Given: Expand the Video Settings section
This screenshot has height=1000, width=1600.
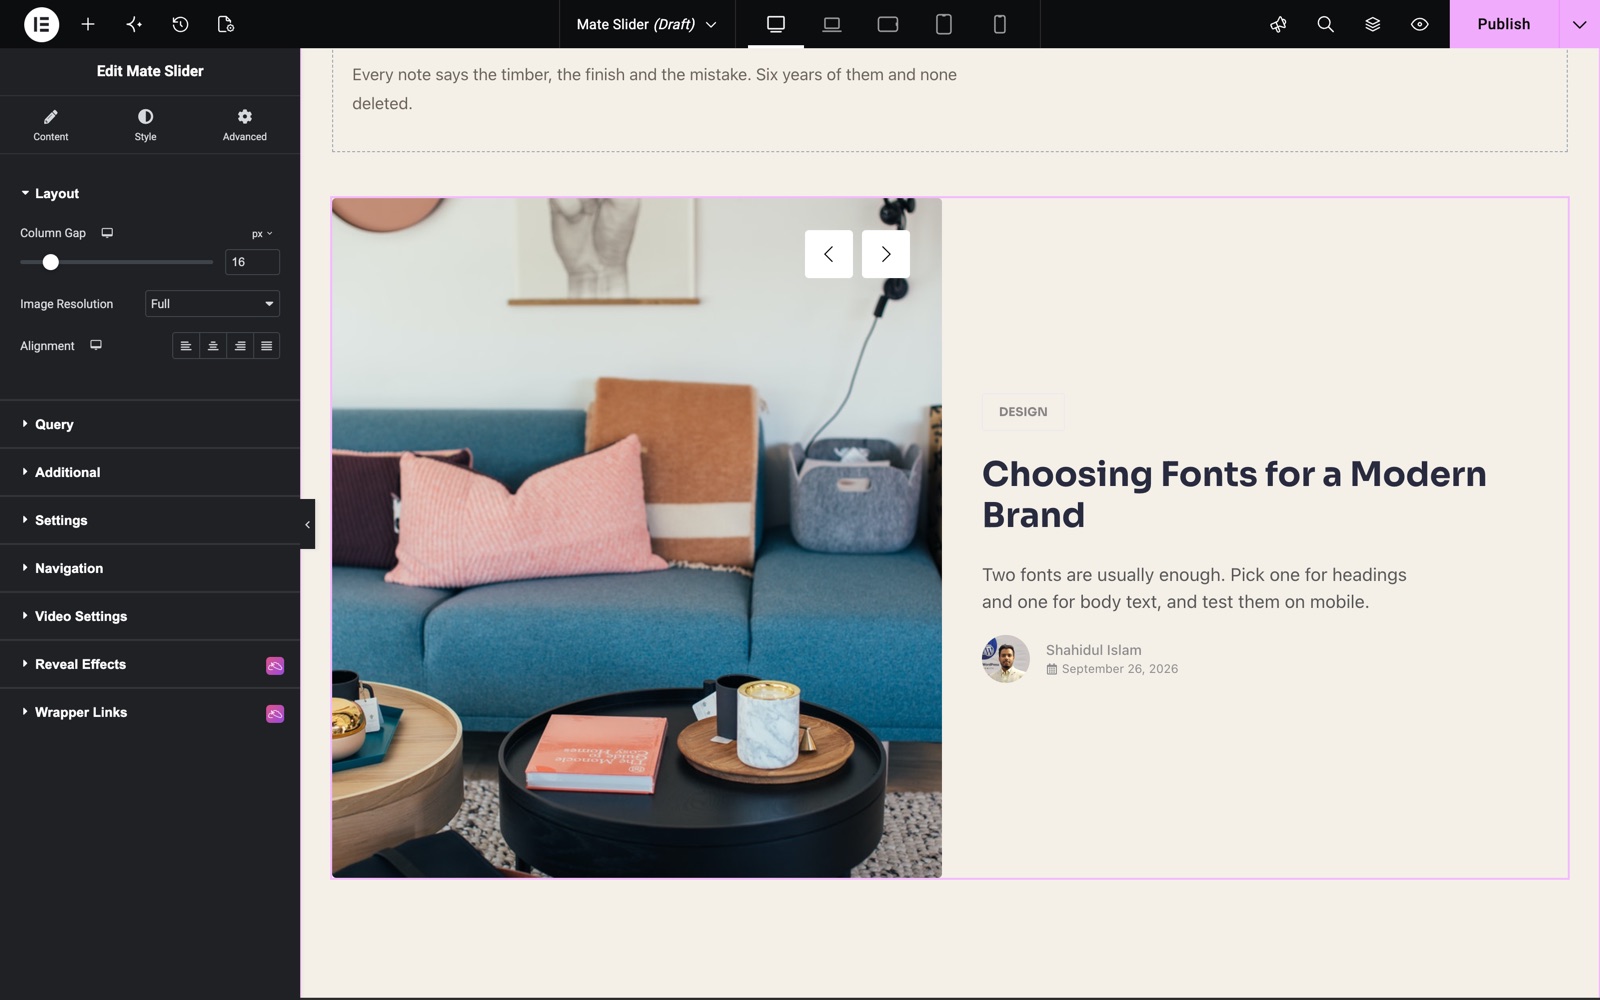Looking at the screenshot, I should tap(150, 616).
